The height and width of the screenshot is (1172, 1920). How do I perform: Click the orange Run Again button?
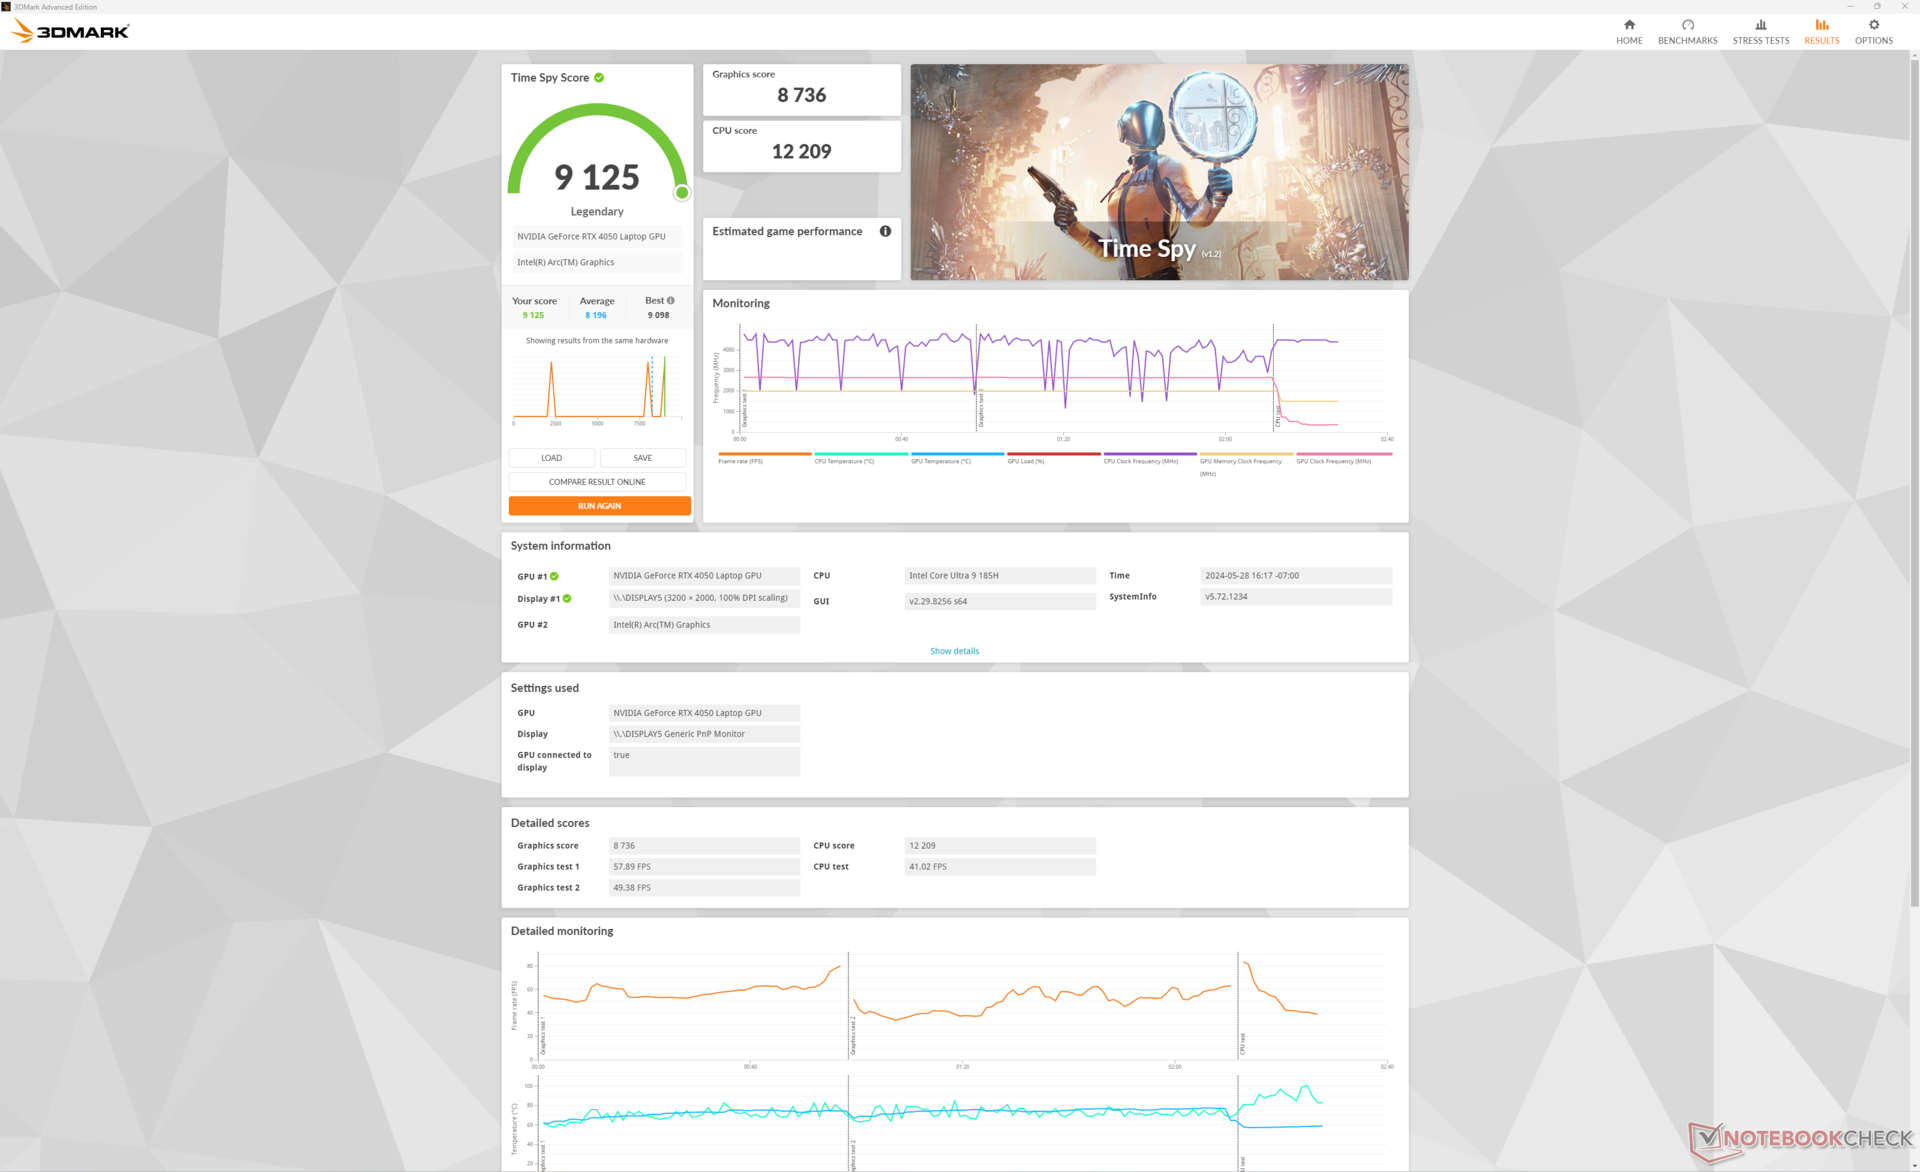[x=599, y=506]
